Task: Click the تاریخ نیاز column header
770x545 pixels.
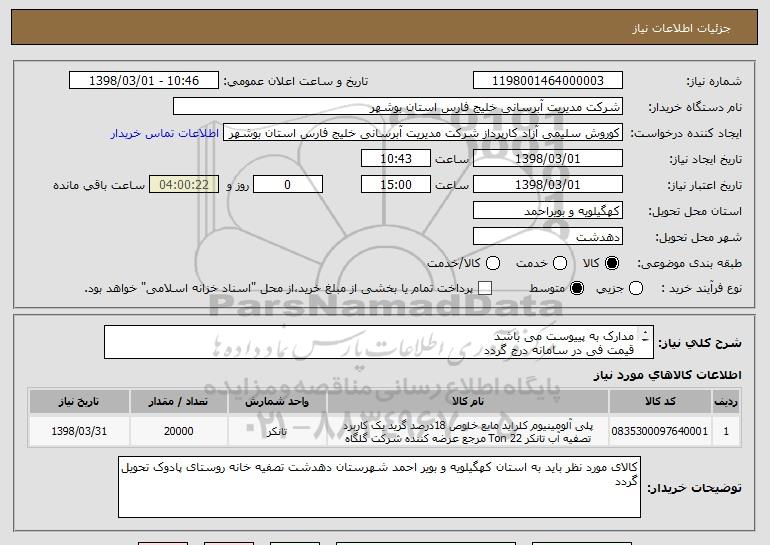Action: (79, 402)
